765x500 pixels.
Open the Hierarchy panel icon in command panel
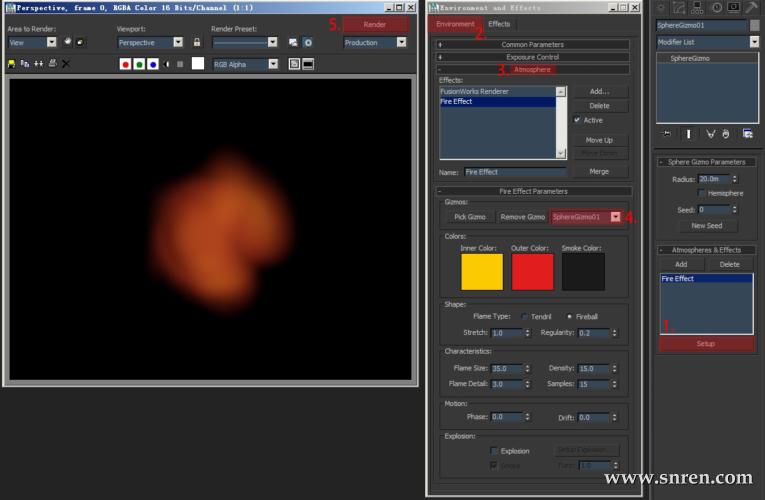697,7
